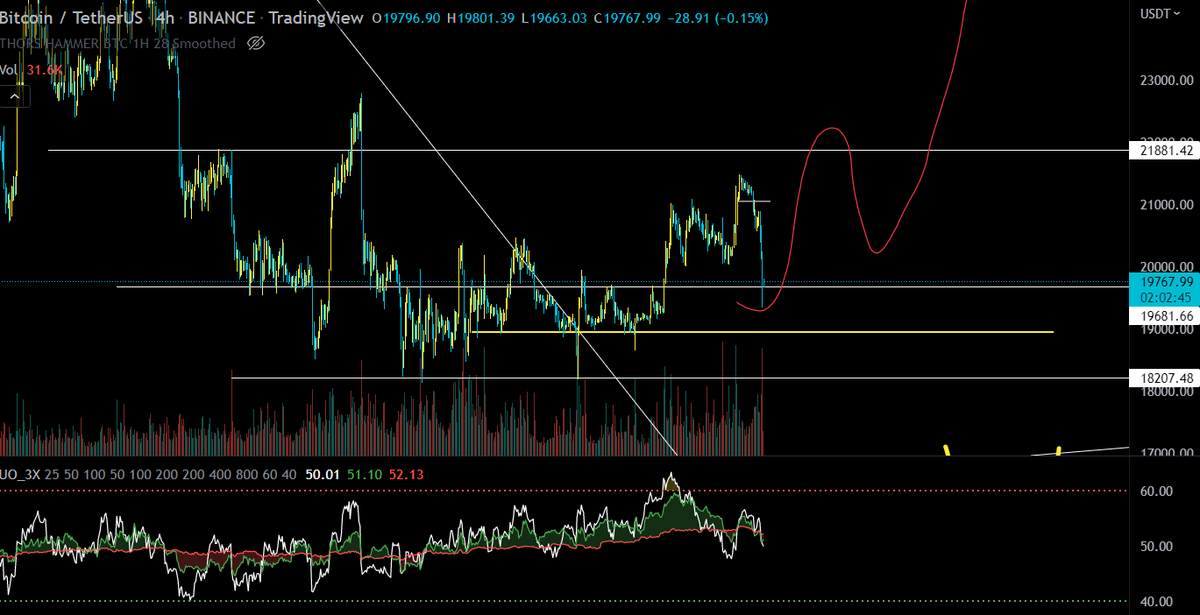The height and width of the screenshot is (615, 1200).
Task: Click the high value H19801.39
Action: (x=482, y=18)
